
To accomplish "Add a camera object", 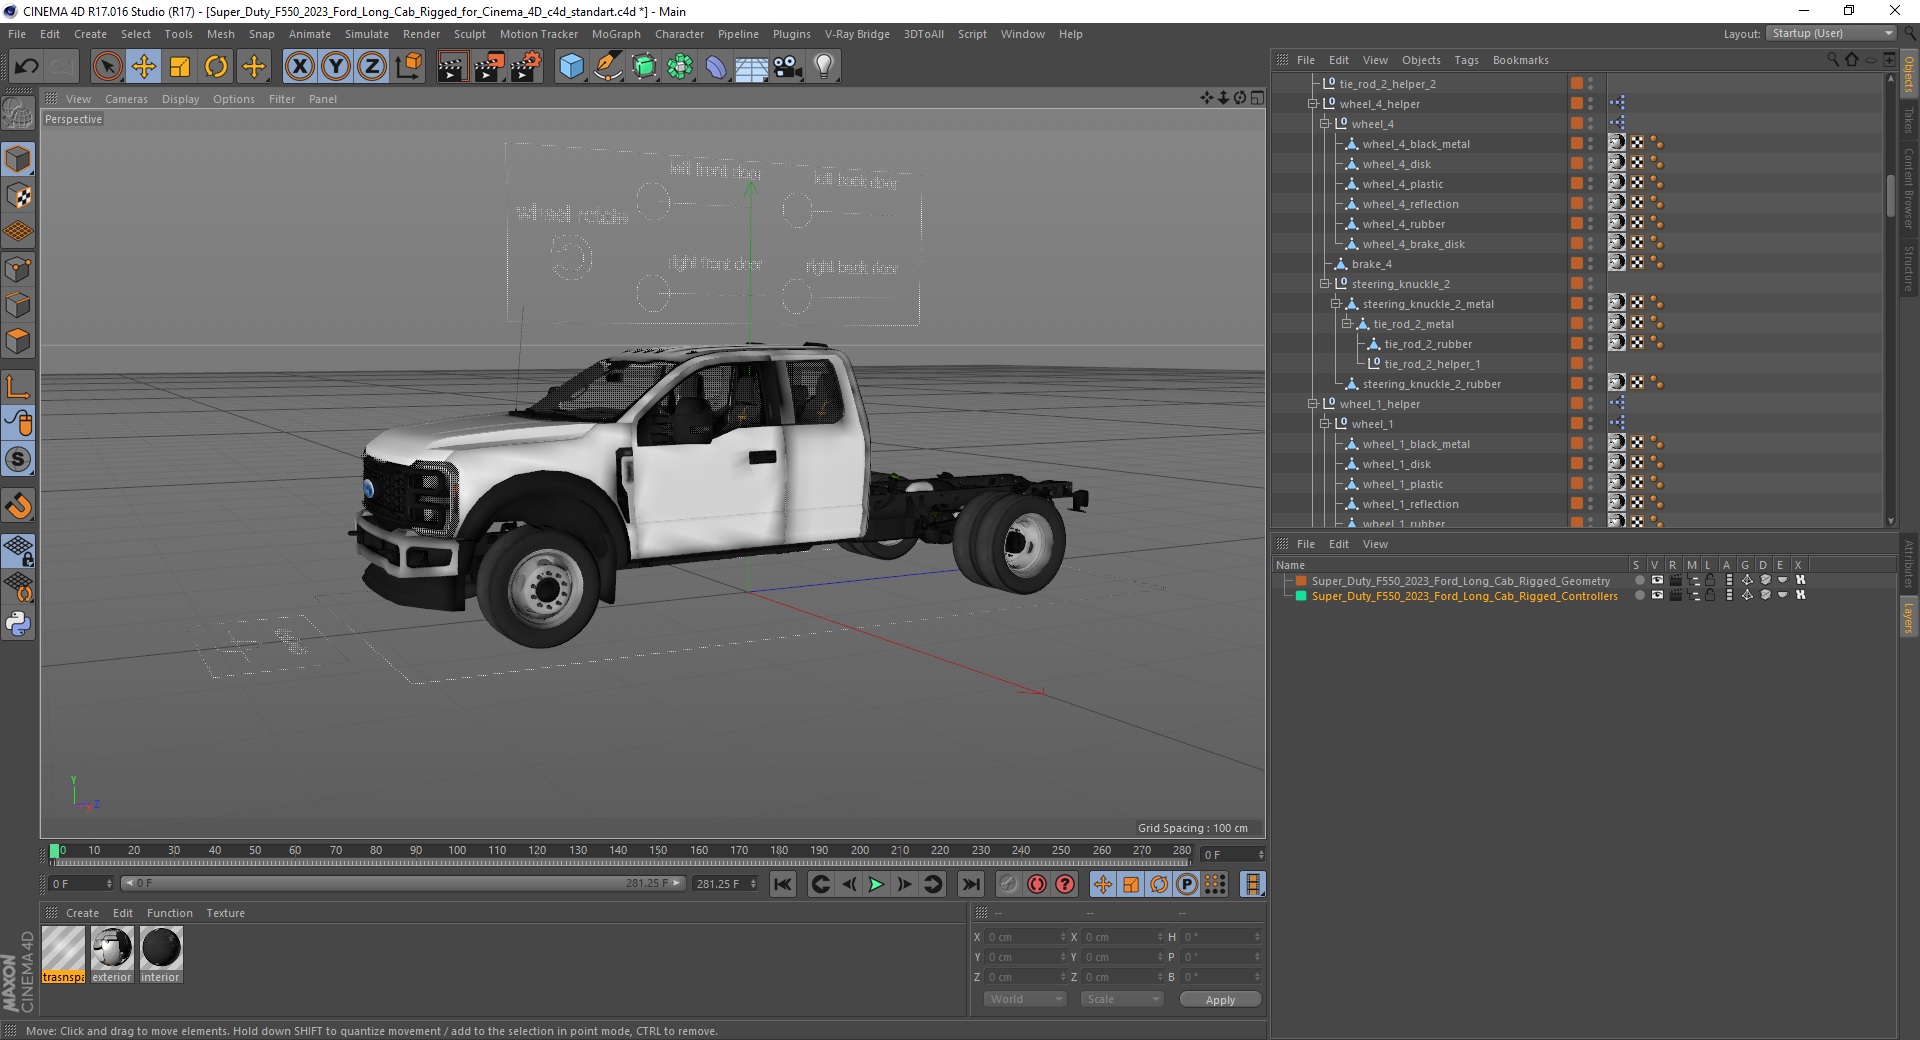I will click(788, 67).
